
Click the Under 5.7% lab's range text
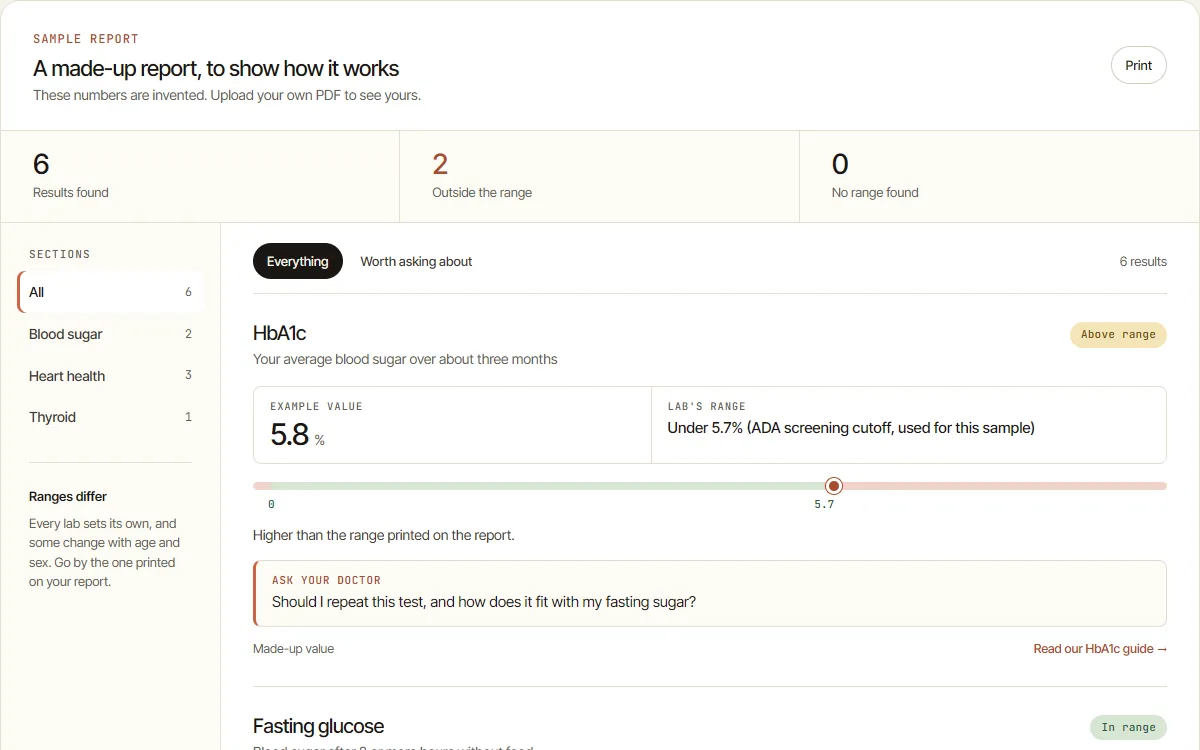(x=851, y=428)
